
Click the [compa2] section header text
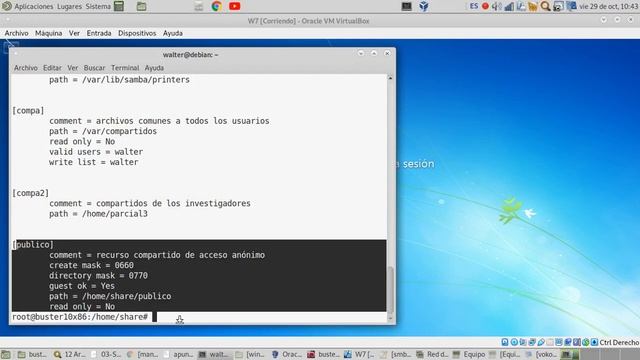pyautogui.click(x=31, y=193)
